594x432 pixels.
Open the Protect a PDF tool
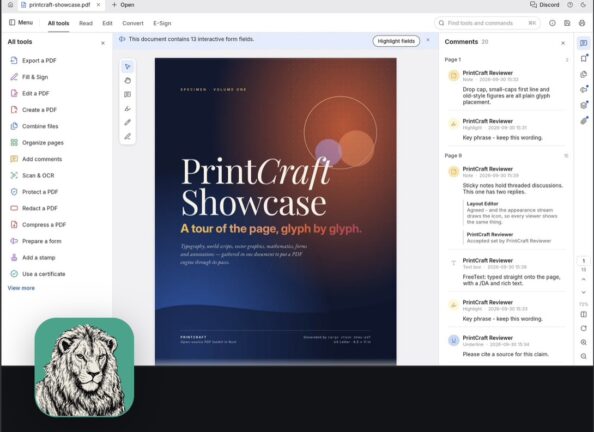click(x=34, y=192)
